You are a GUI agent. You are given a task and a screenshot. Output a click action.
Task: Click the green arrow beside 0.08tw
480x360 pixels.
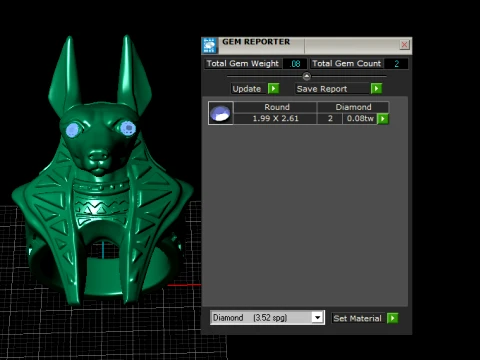[383, 119]
